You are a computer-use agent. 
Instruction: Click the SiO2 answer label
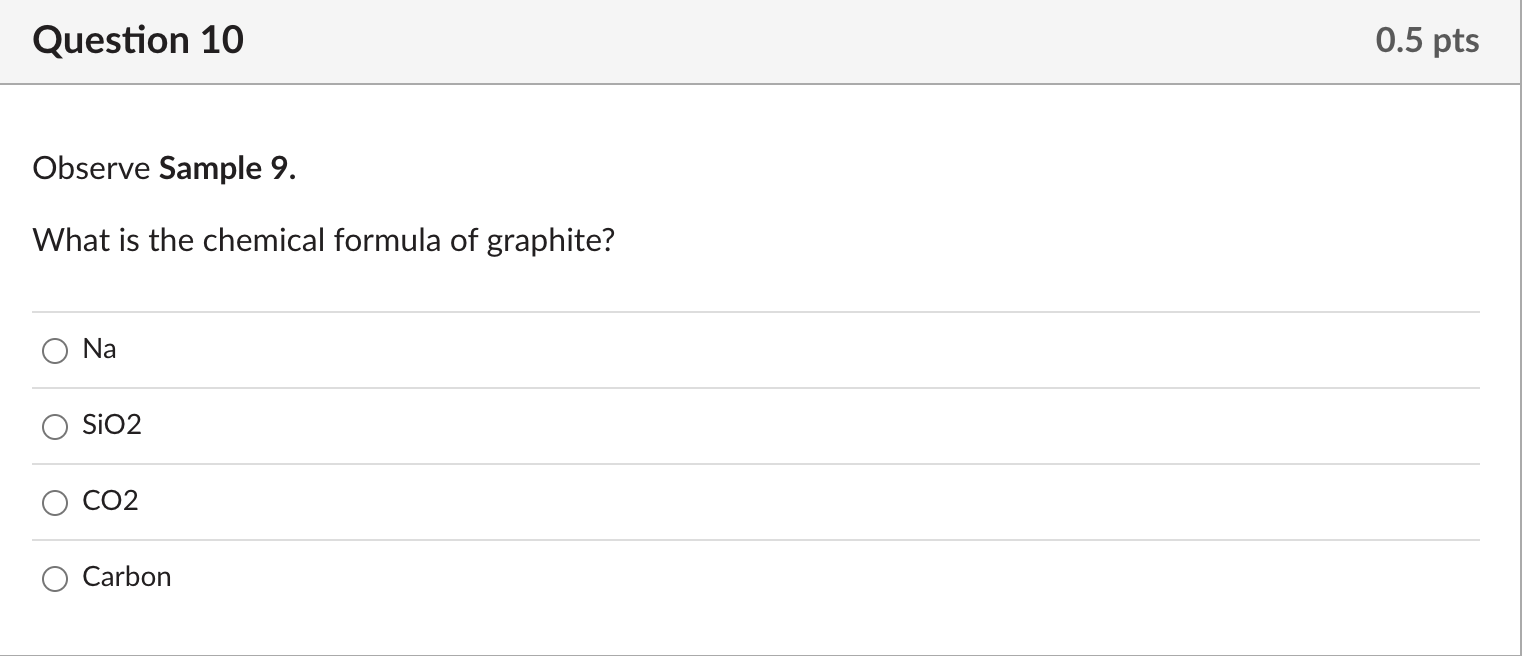[111, 425]
